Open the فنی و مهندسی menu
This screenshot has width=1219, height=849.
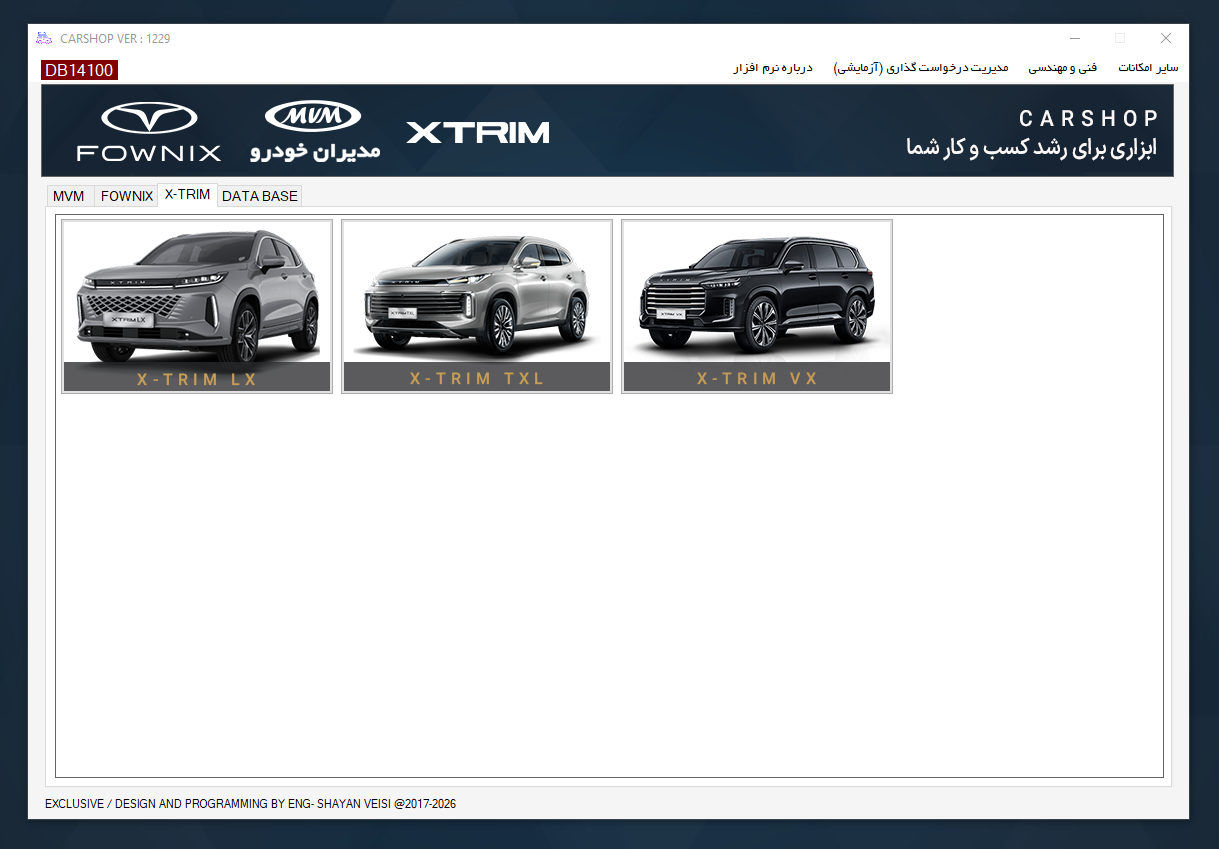point(1063,68)
